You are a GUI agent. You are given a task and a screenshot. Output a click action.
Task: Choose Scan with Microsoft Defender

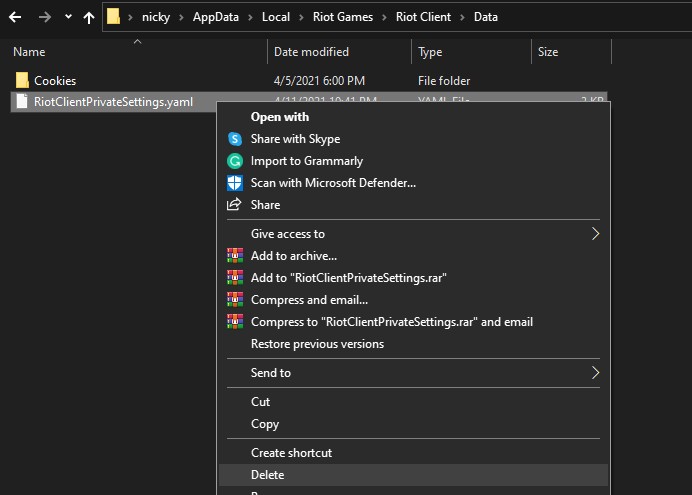[333, 183]
